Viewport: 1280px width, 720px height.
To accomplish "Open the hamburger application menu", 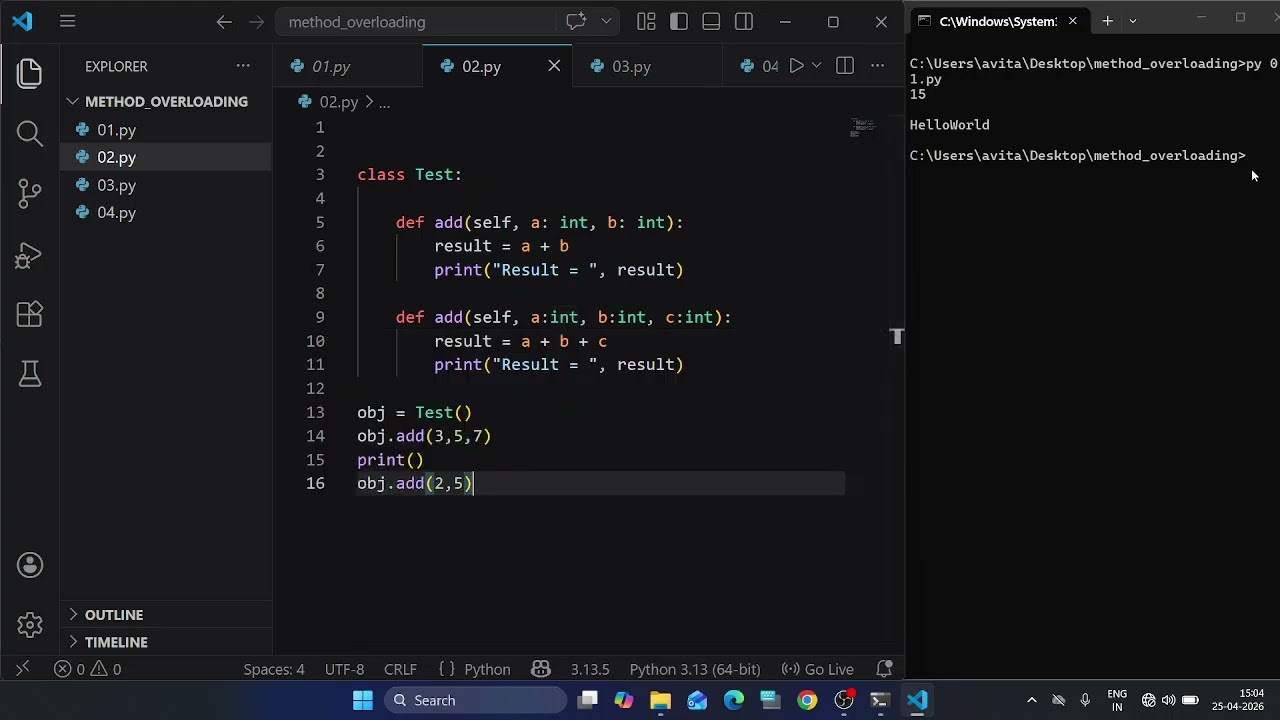I will pos(67,21).
